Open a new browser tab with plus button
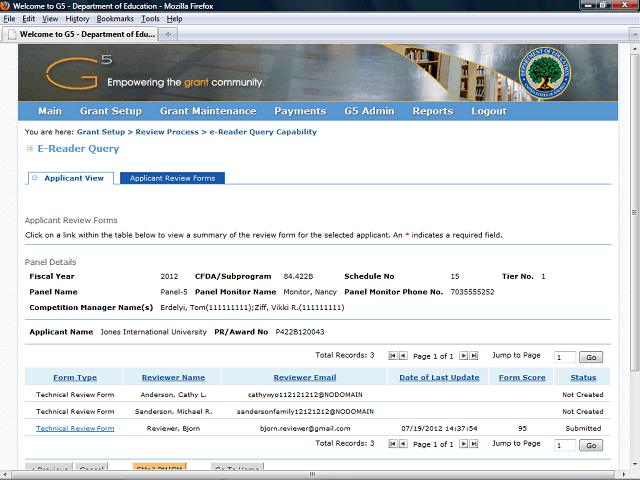Screen dimensions: 640x480 click(x=168, y=34)
